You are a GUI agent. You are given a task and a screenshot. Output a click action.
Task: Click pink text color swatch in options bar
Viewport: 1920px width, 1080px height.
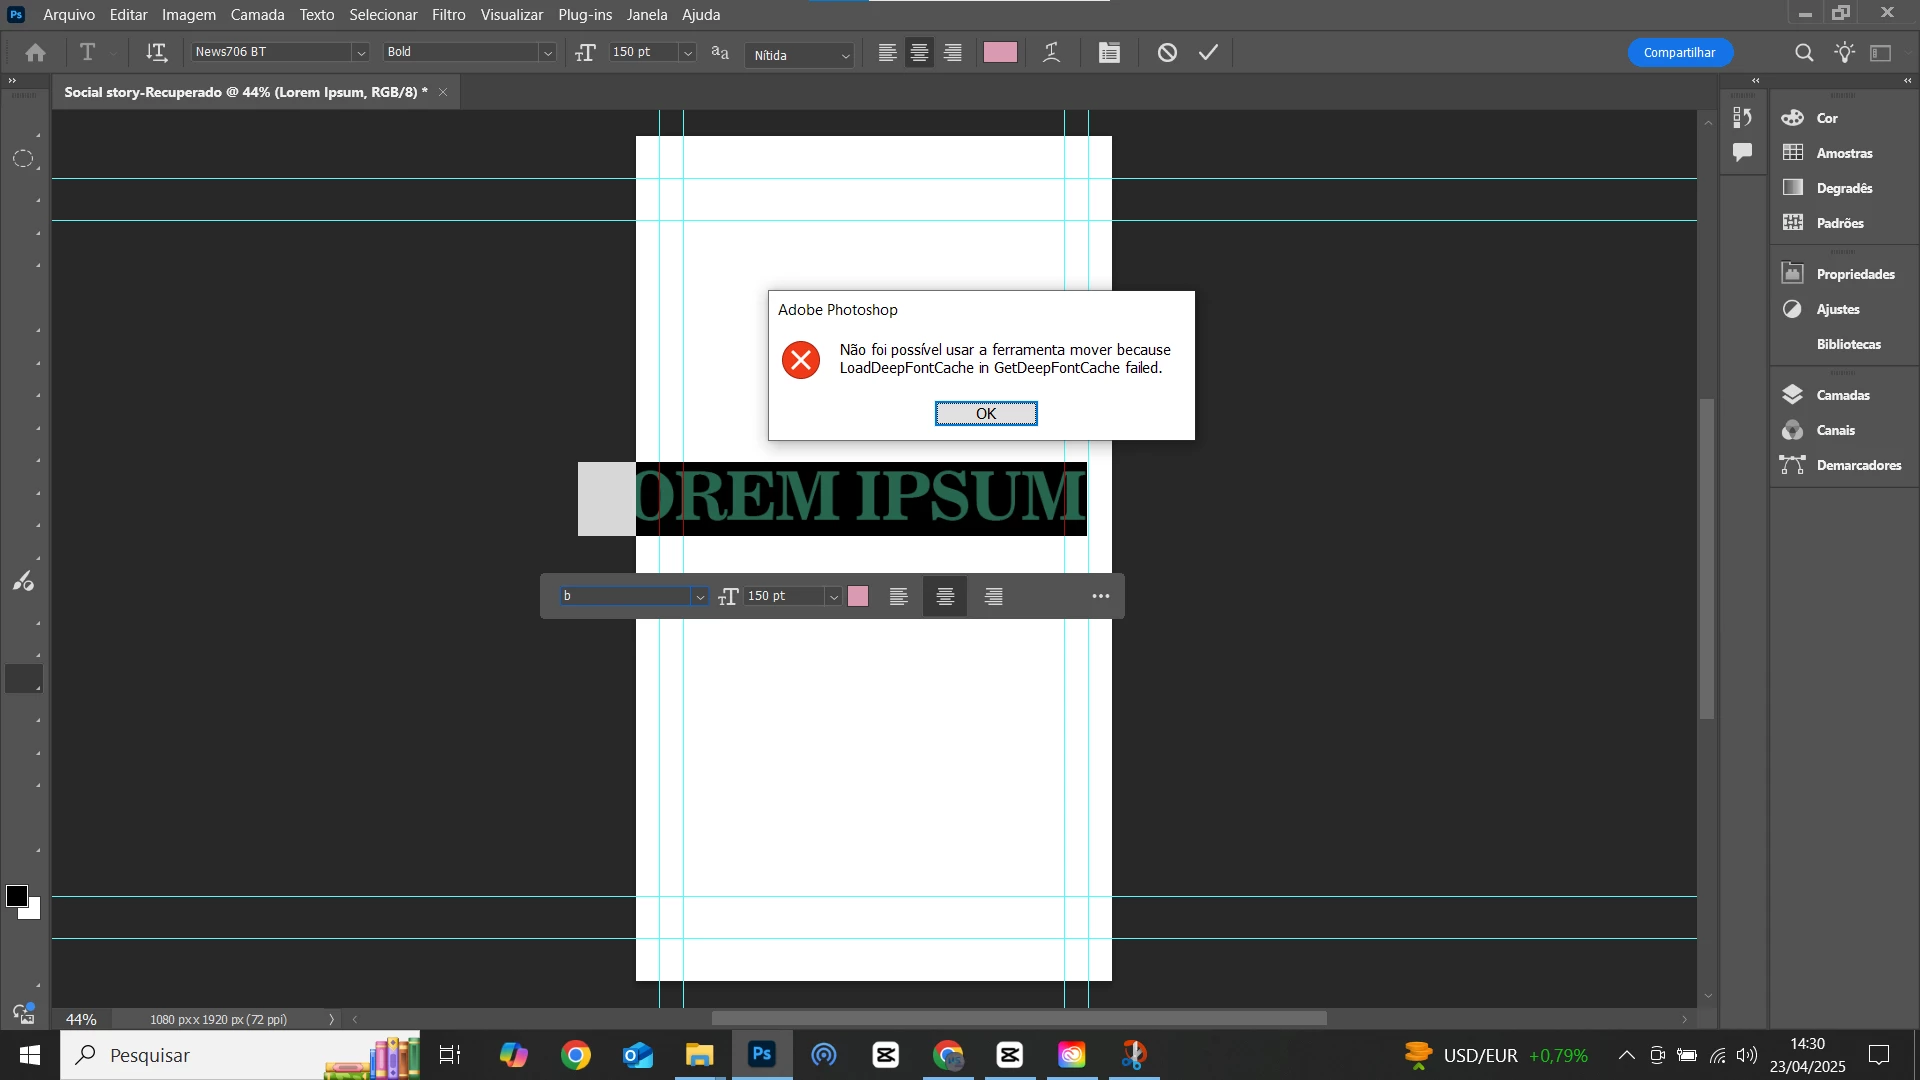click(1000, 52)
